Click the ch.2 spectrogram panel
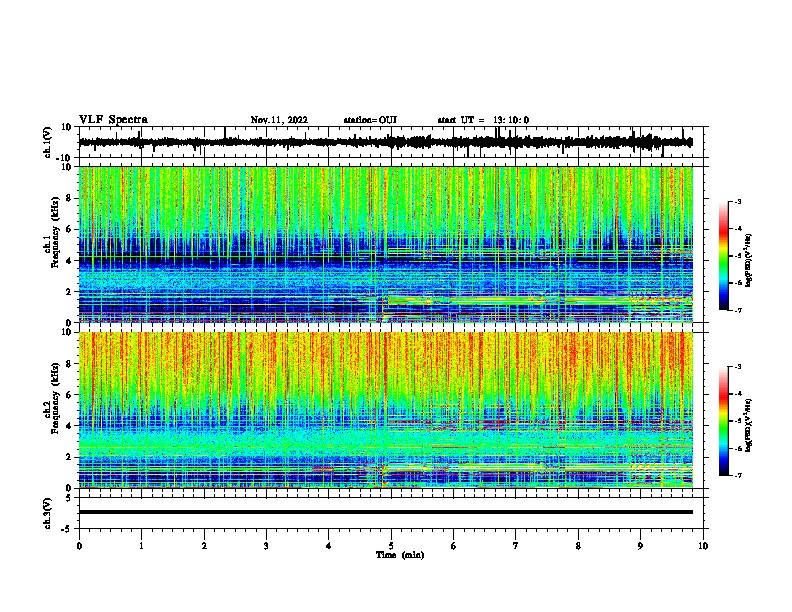This screenshot has width=792, height=612. click(x=386, y=410)
